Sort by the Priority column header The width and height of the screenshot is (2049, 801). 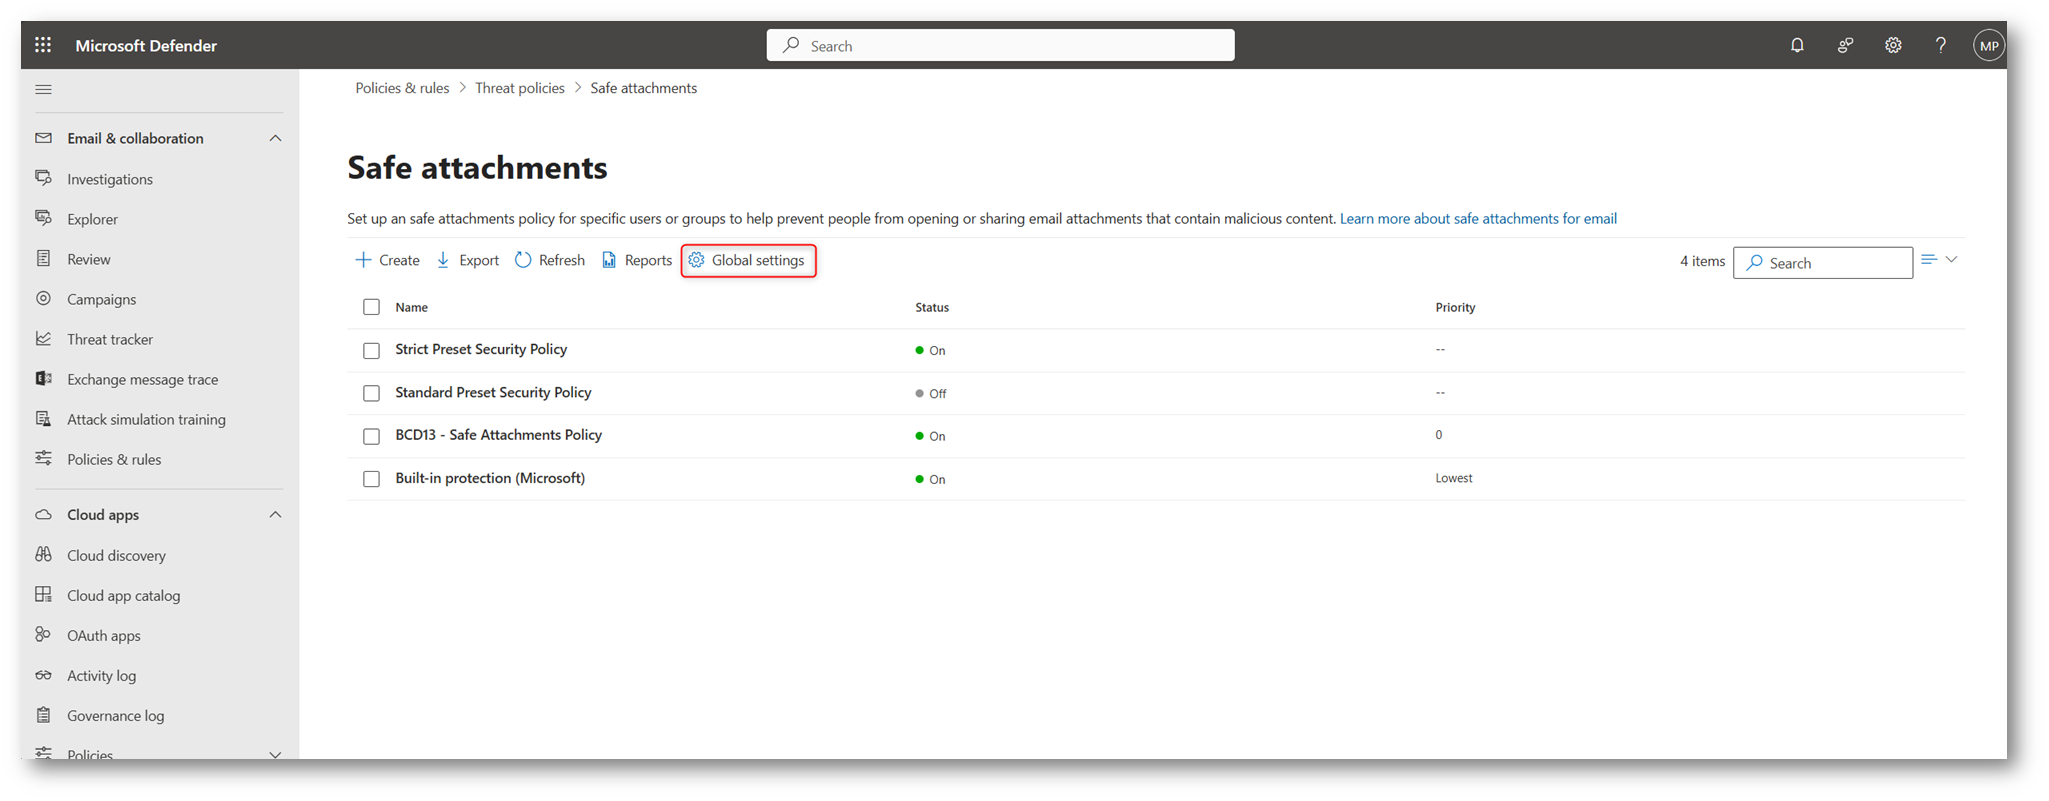tap(1455, 307)
